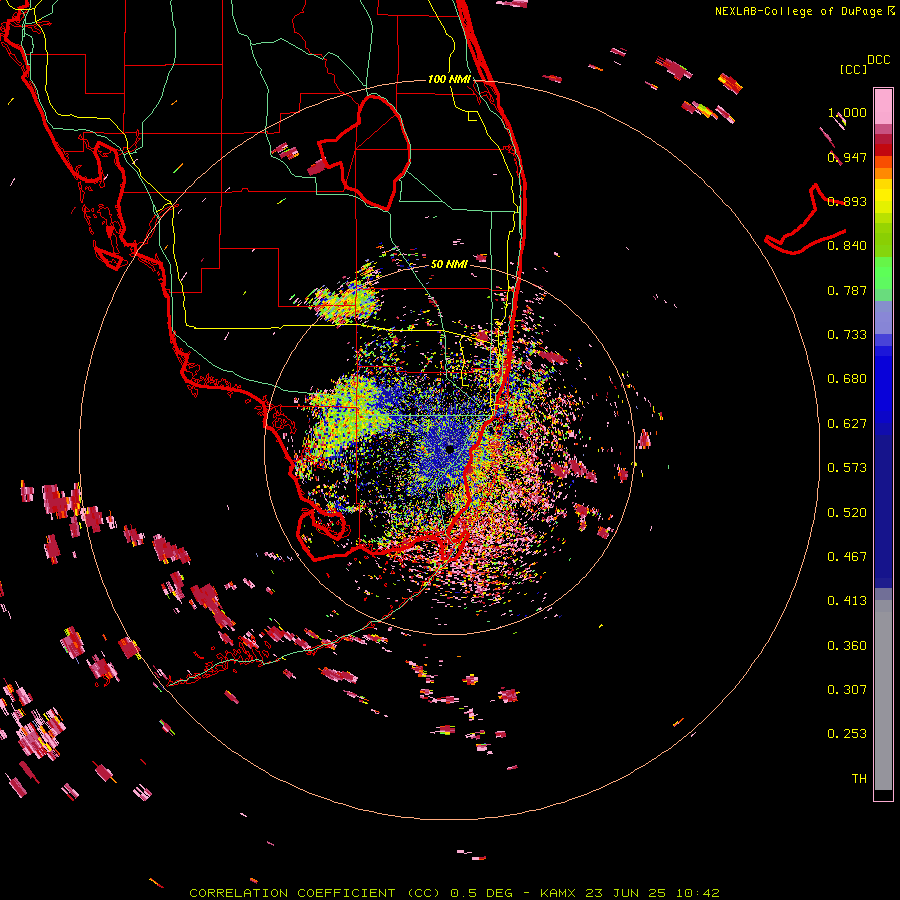This screenshot has width=900, height=900.
Task: Click the TH threshold label
Action: [x=859, y=778]
